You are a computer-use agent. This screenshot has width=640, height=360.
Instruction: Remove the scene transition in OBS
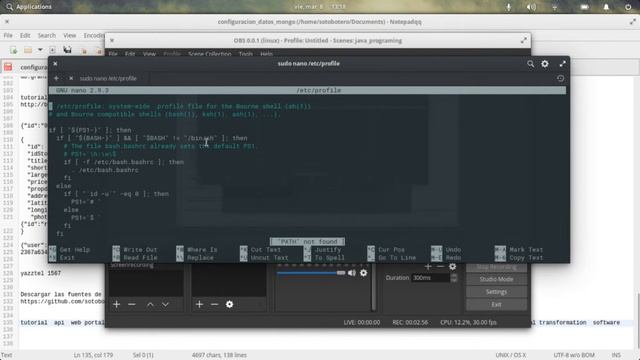440,267
